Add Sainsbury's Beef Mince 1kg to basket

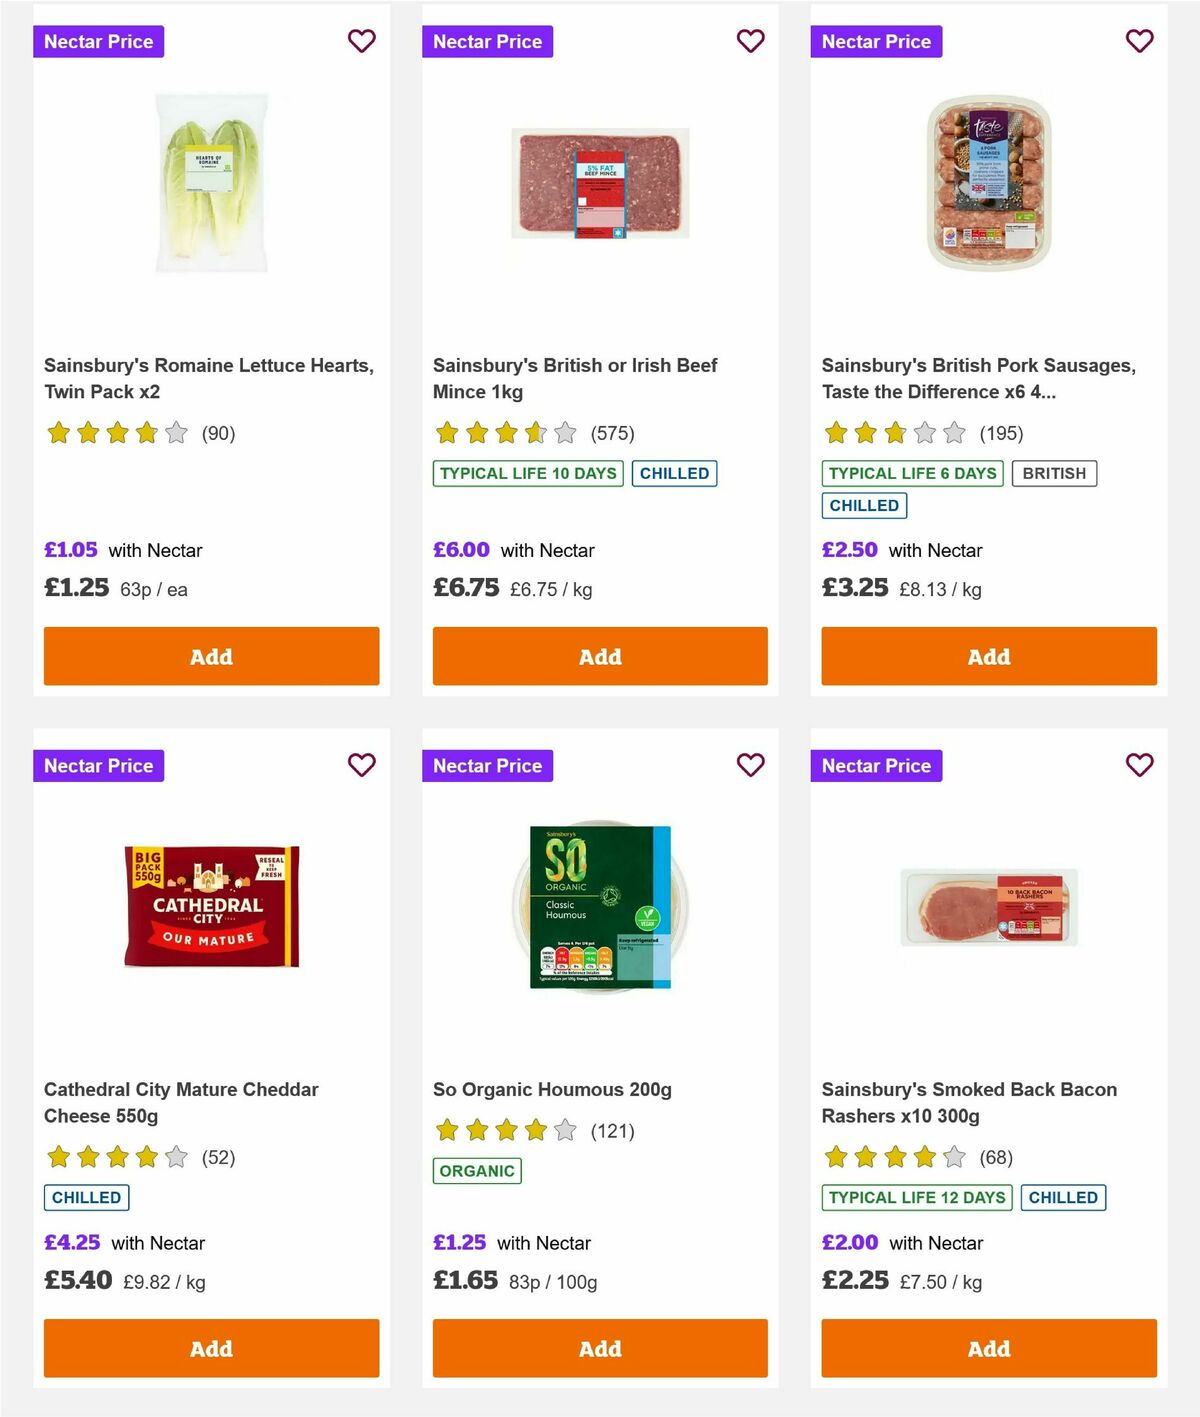[599, 656]
